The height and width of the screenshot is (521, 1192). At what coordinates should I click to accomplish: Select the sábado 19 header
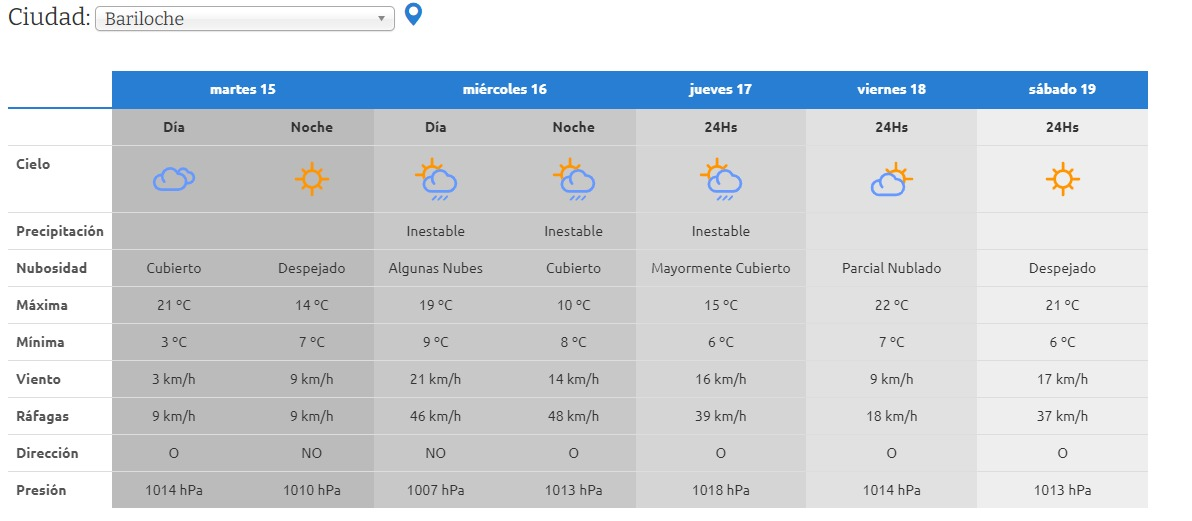coord(1062,89)
